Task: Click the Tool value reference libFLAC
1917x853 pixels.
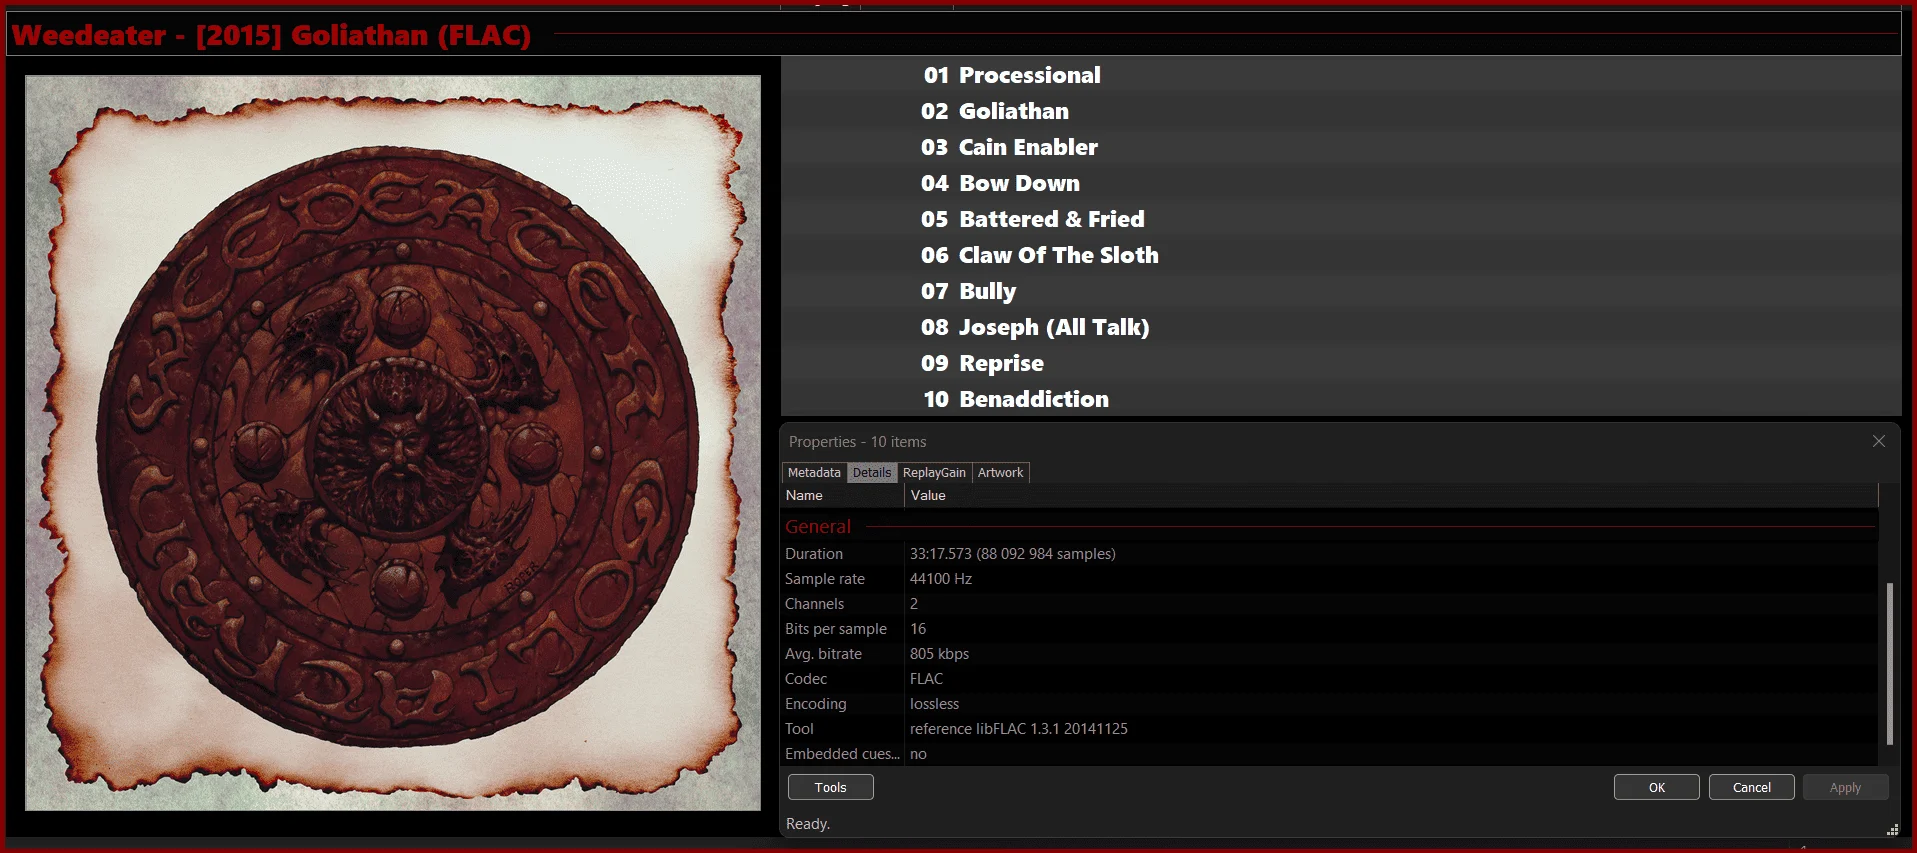Action: 1018,728
